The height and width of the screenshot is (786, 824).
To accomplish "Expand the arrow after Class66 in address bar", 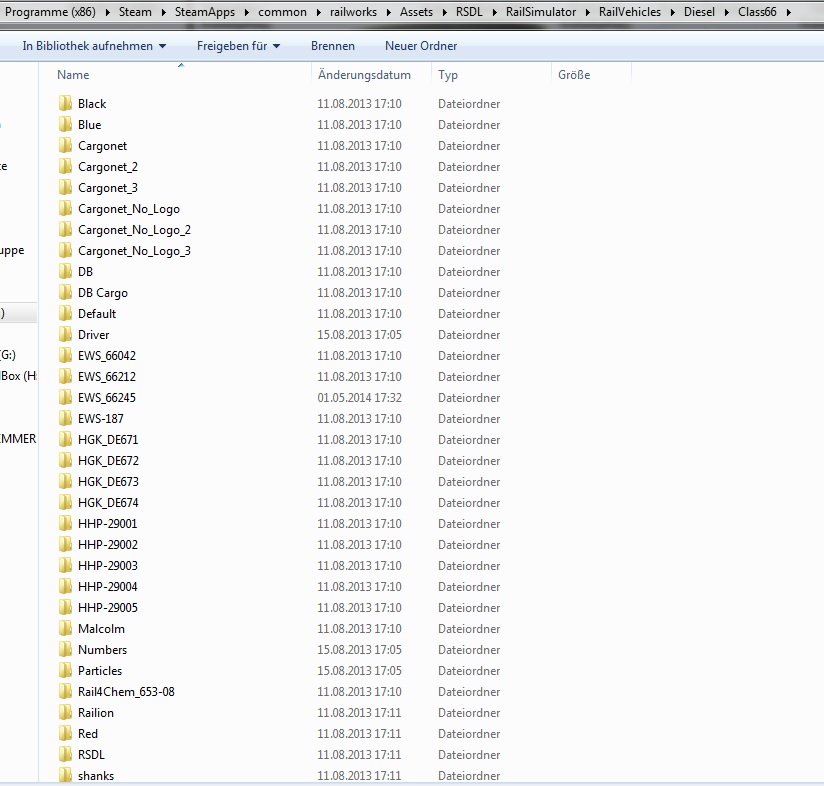I will (x=788, y=12).
